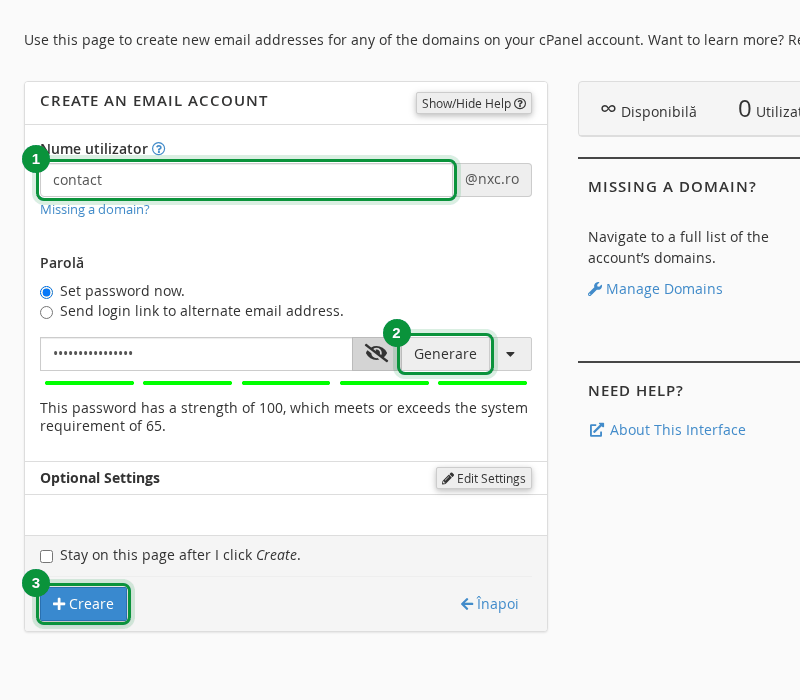
Task: Click the password strength meter bar
Action: pyautogui.click(x=286, y=383)
